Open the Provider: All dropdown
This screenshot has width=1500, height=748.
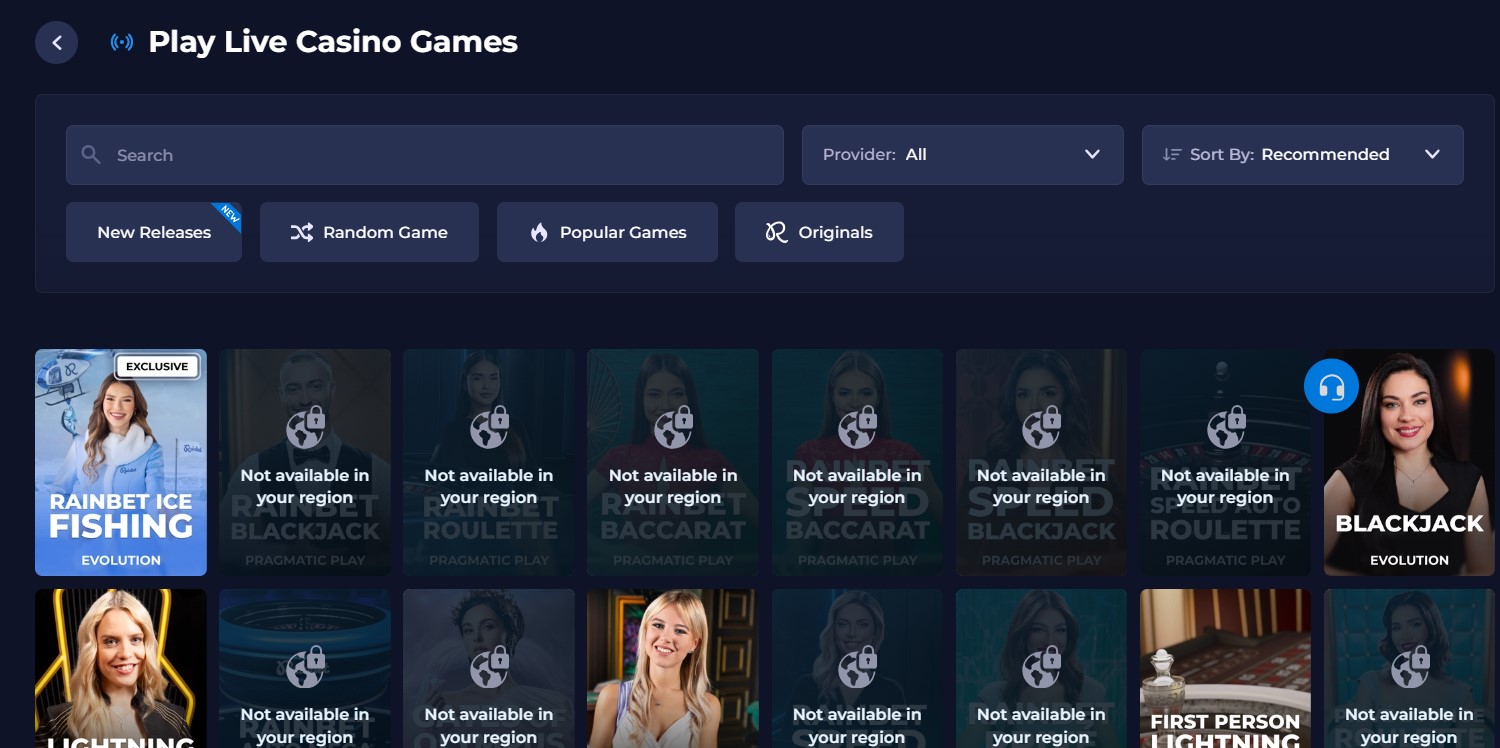coord(962,155)
